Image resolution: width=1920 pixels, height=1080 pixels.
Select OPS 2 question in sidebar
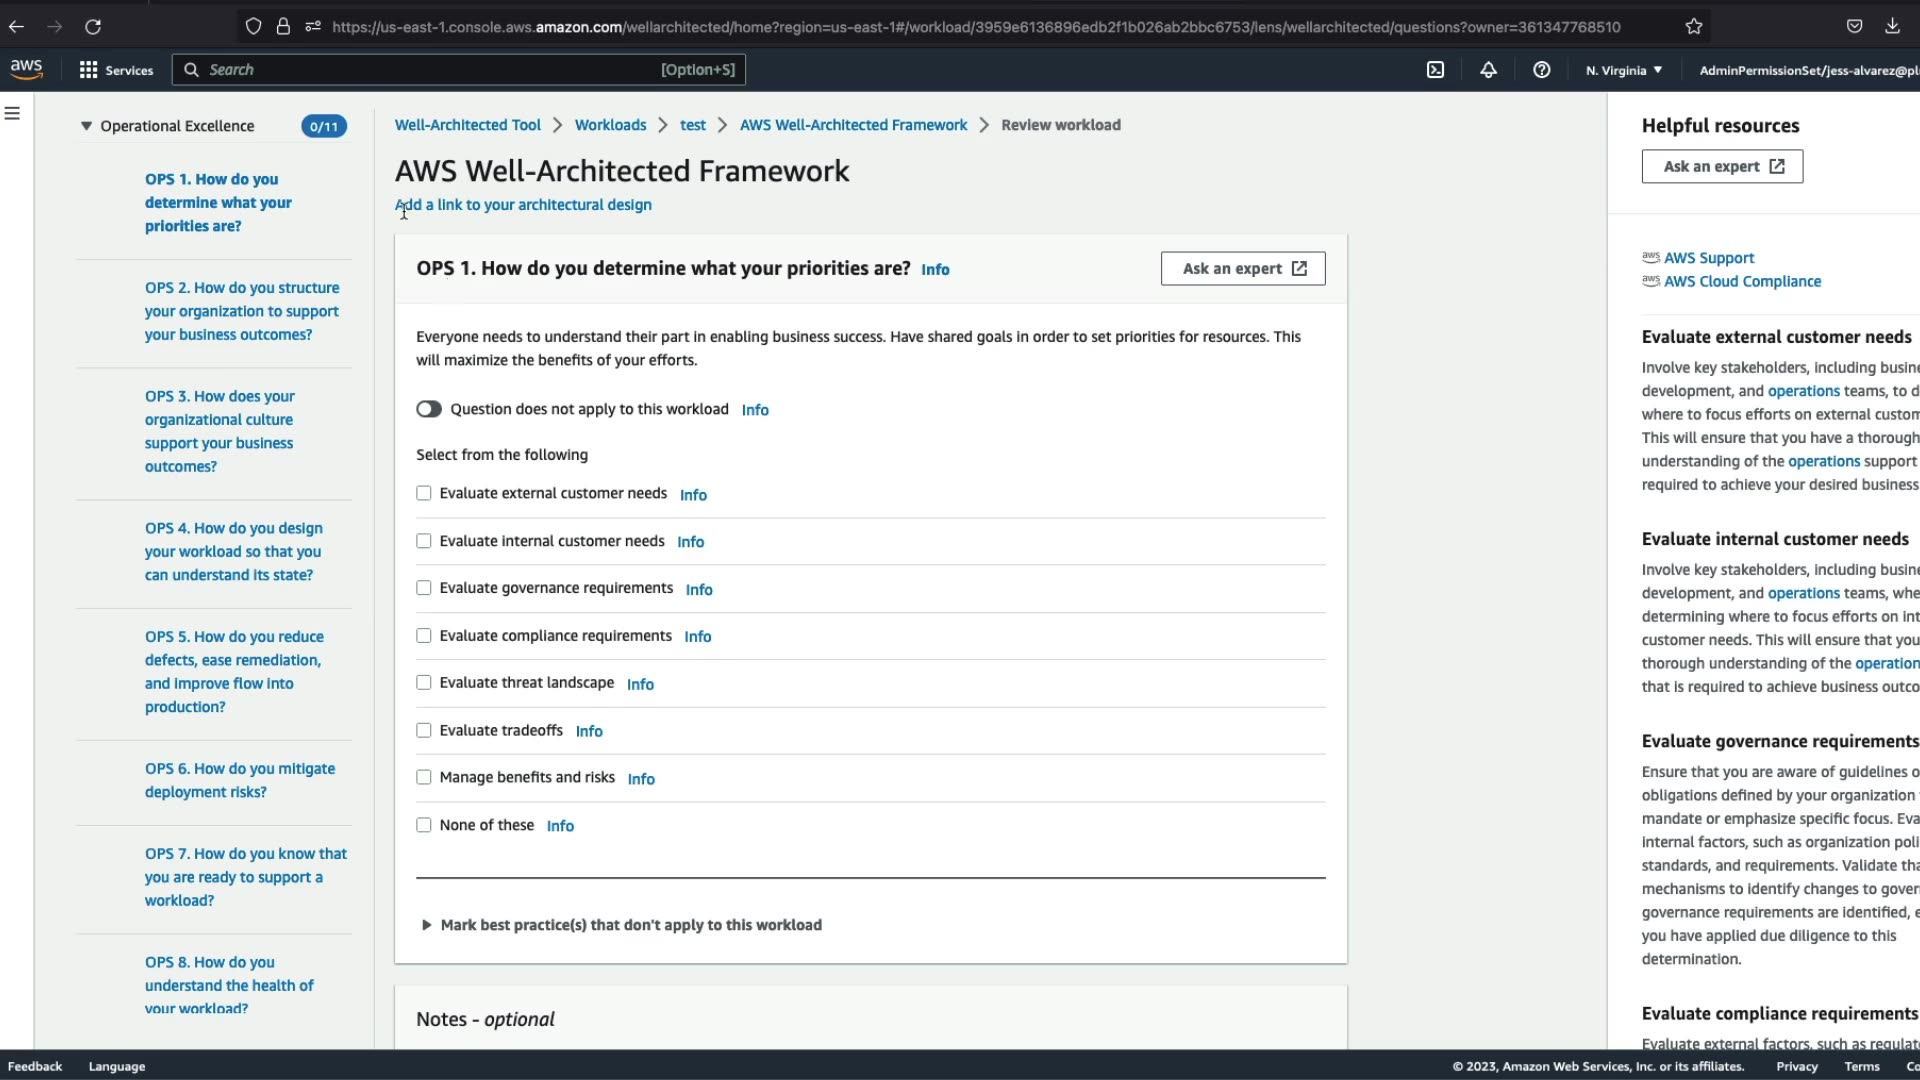(x=241, y=311)
